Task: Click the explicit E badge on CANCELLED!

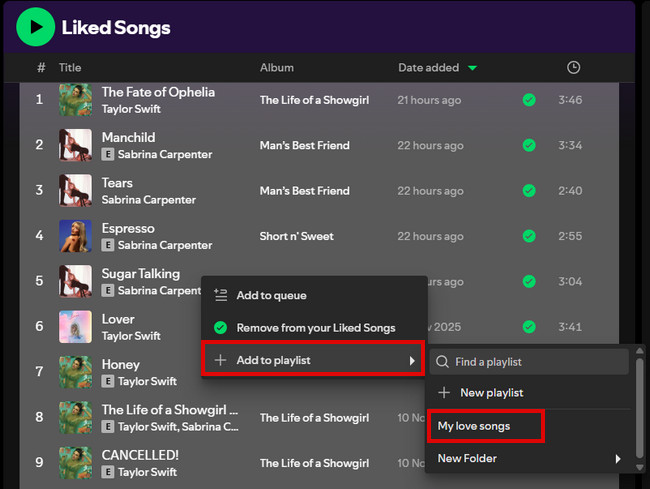Action: [x=108, y=472]
